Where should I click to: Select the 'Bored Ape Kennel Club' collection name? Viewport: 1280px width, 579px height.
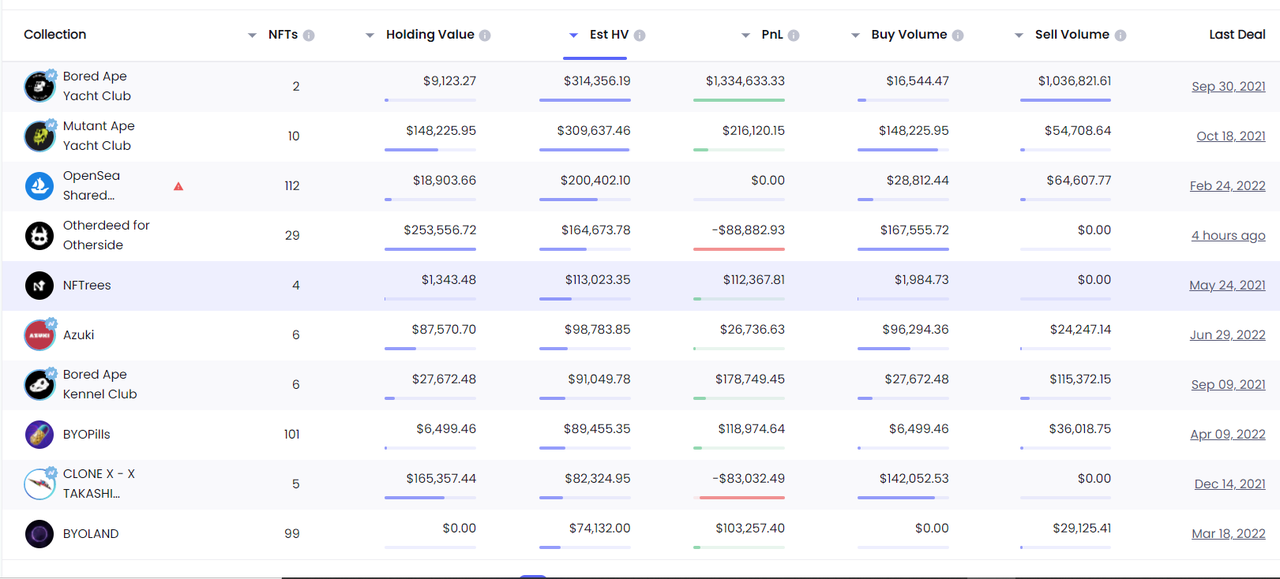pyautogui.click(x=100, y=384)
